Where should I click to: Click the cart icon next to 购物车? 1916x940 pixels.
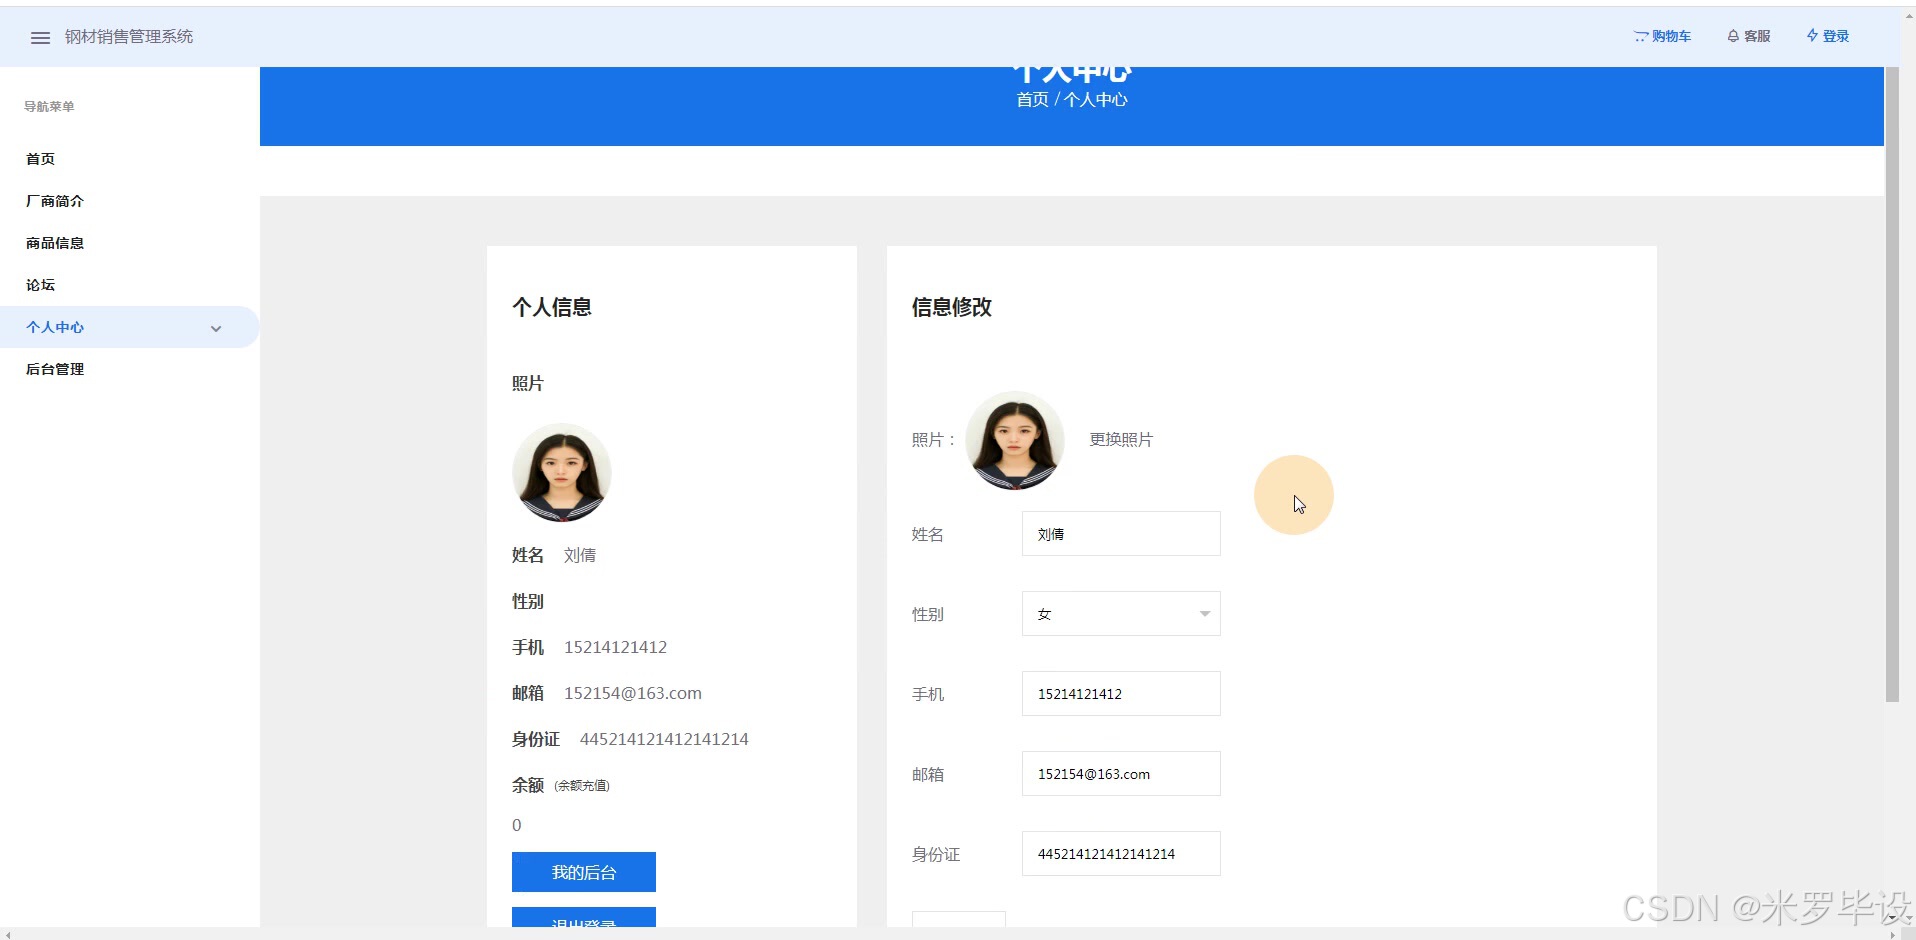pos(1640,36)
